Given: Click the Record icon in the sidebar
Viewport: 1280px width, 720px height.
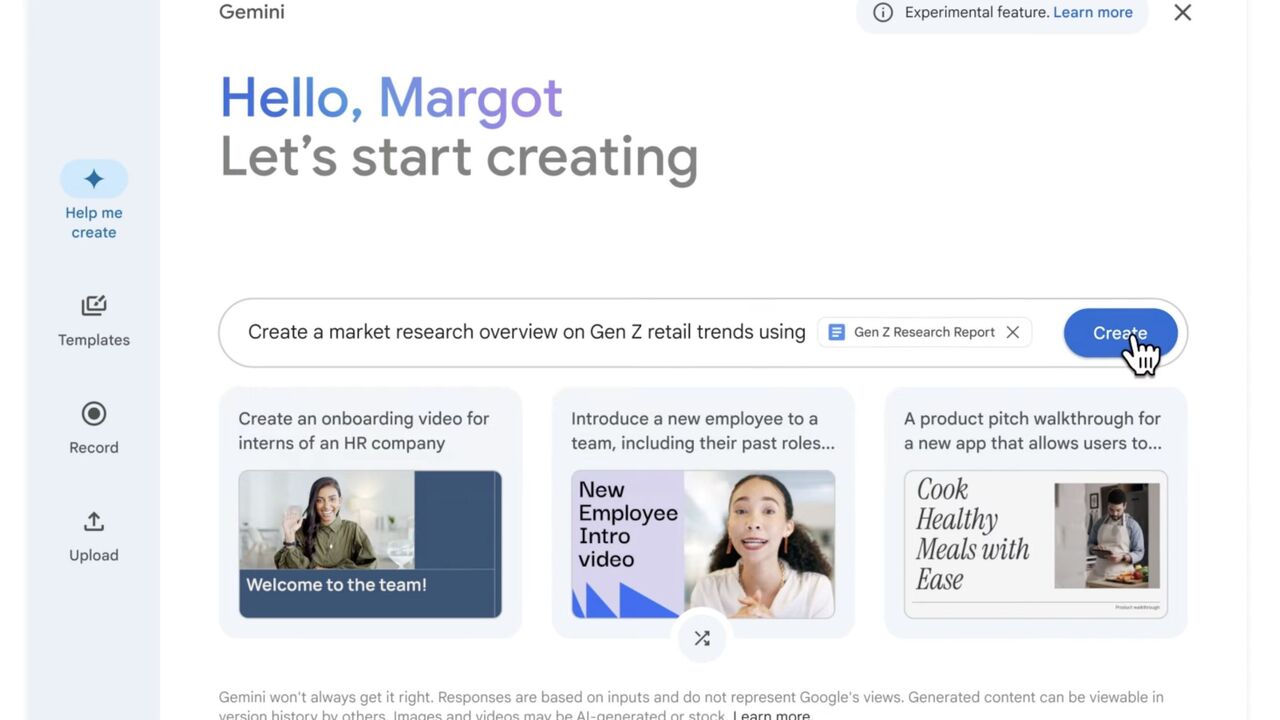Looking at the screenshot, I should click(94, 414).
